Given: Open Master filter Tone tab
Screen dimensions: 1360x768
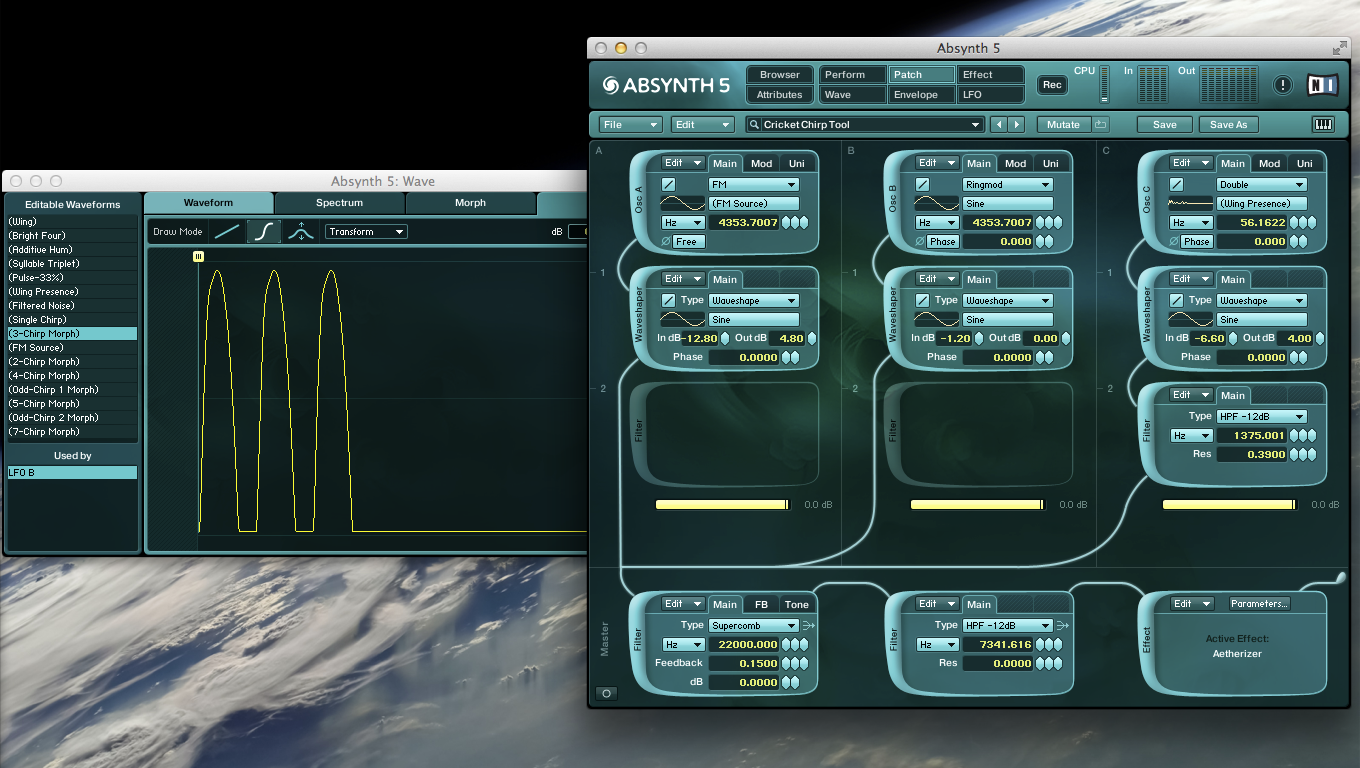Looking at the screenshot, I should coord(797,604).
